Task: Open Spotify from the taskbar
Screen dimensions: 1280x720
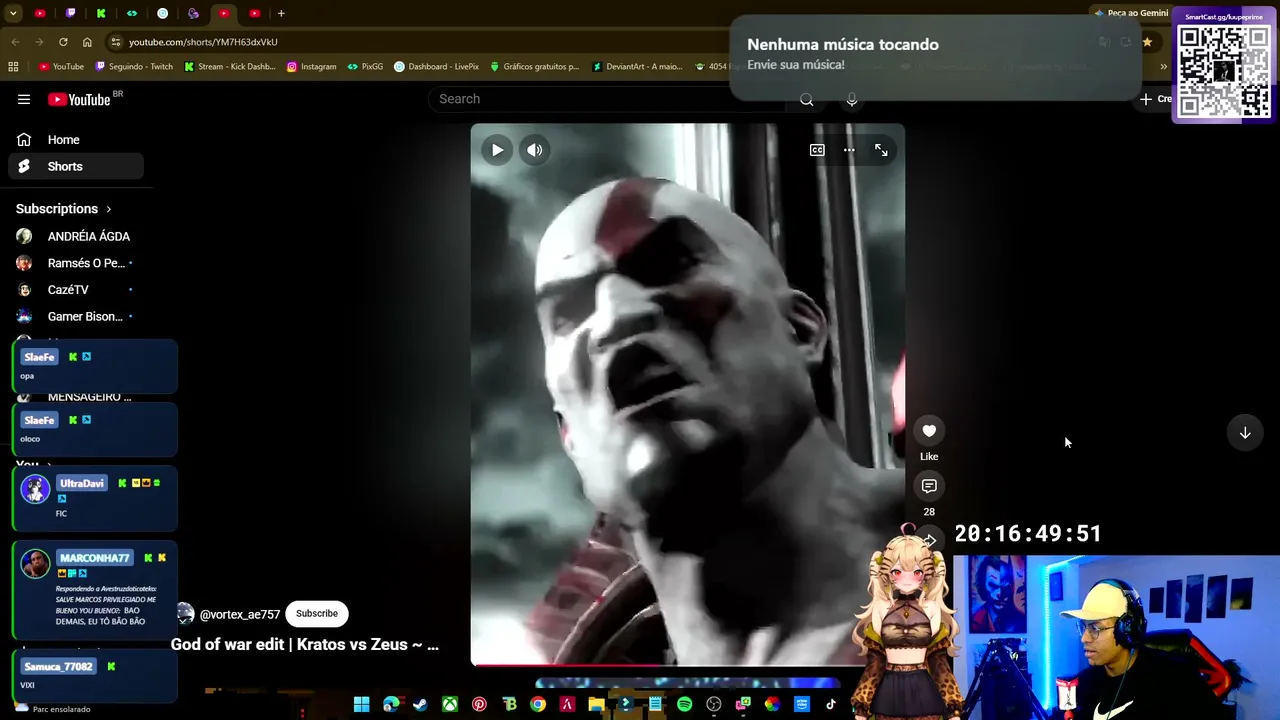Action: coord(684,704)
